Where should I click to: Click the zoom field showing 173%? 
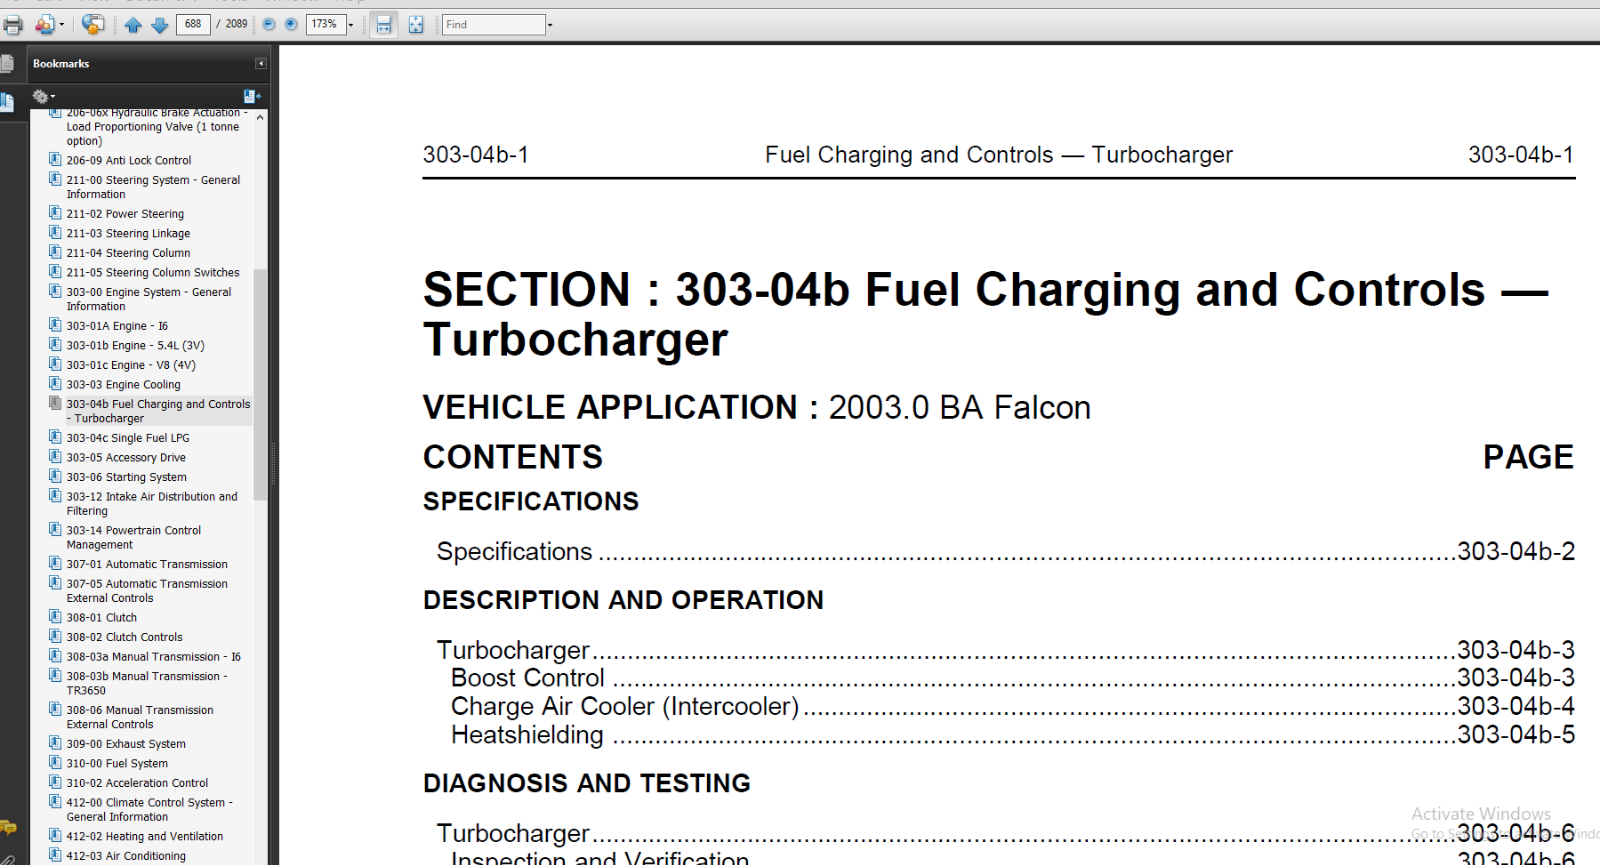click(326, 24)
